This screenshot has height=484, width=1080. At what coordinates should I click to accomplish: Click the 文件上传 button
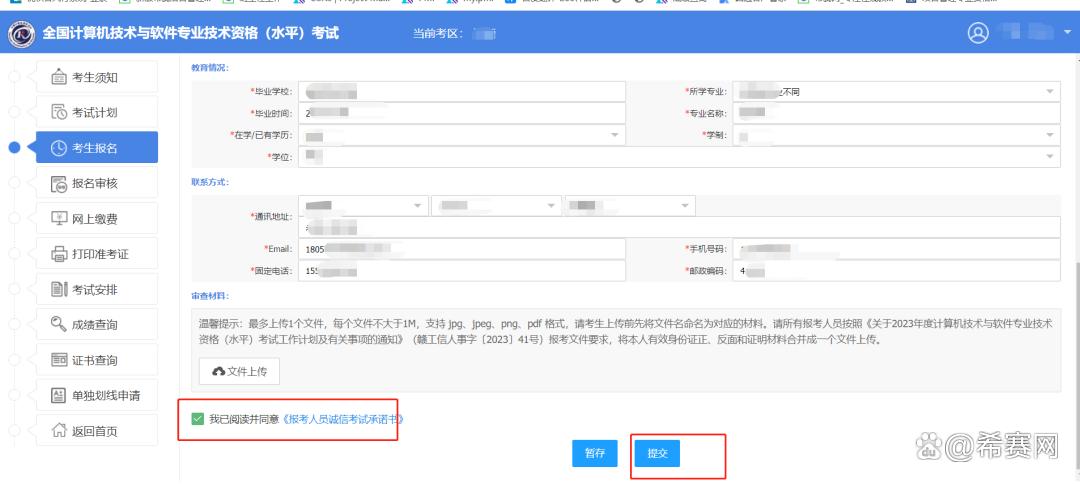240,372
